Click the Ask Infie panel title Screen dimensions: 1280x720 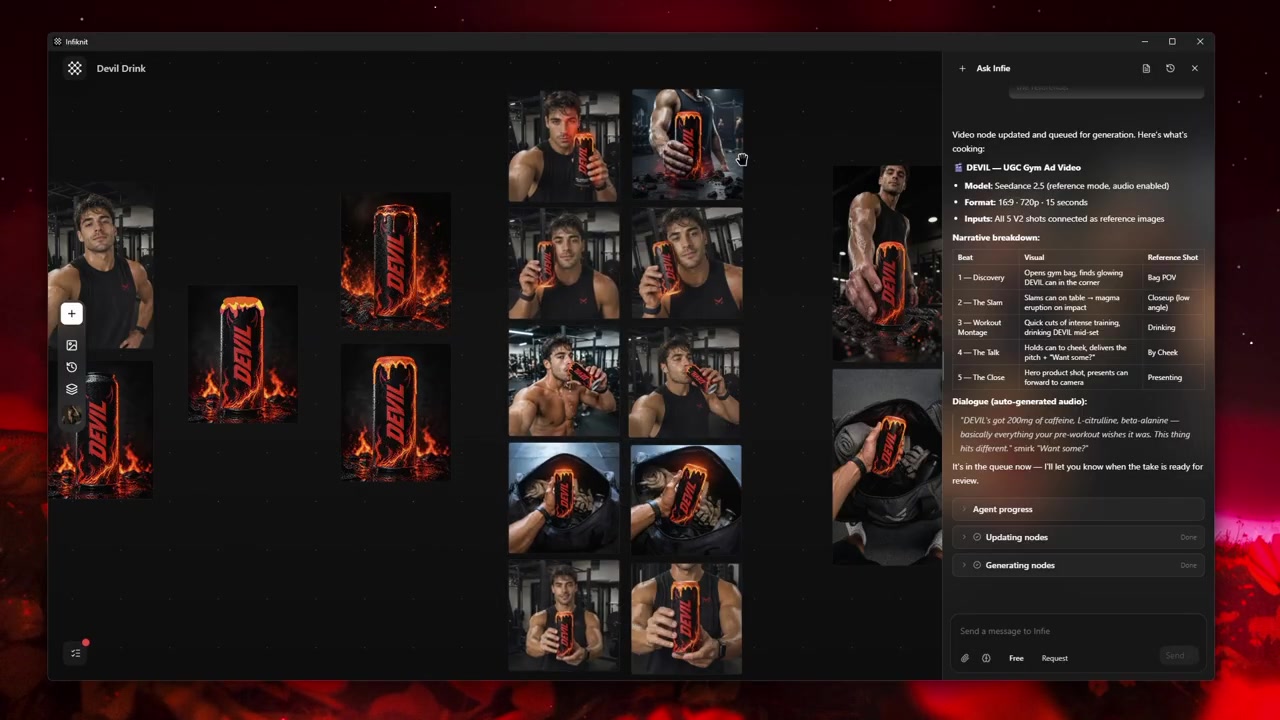(993, 68)
